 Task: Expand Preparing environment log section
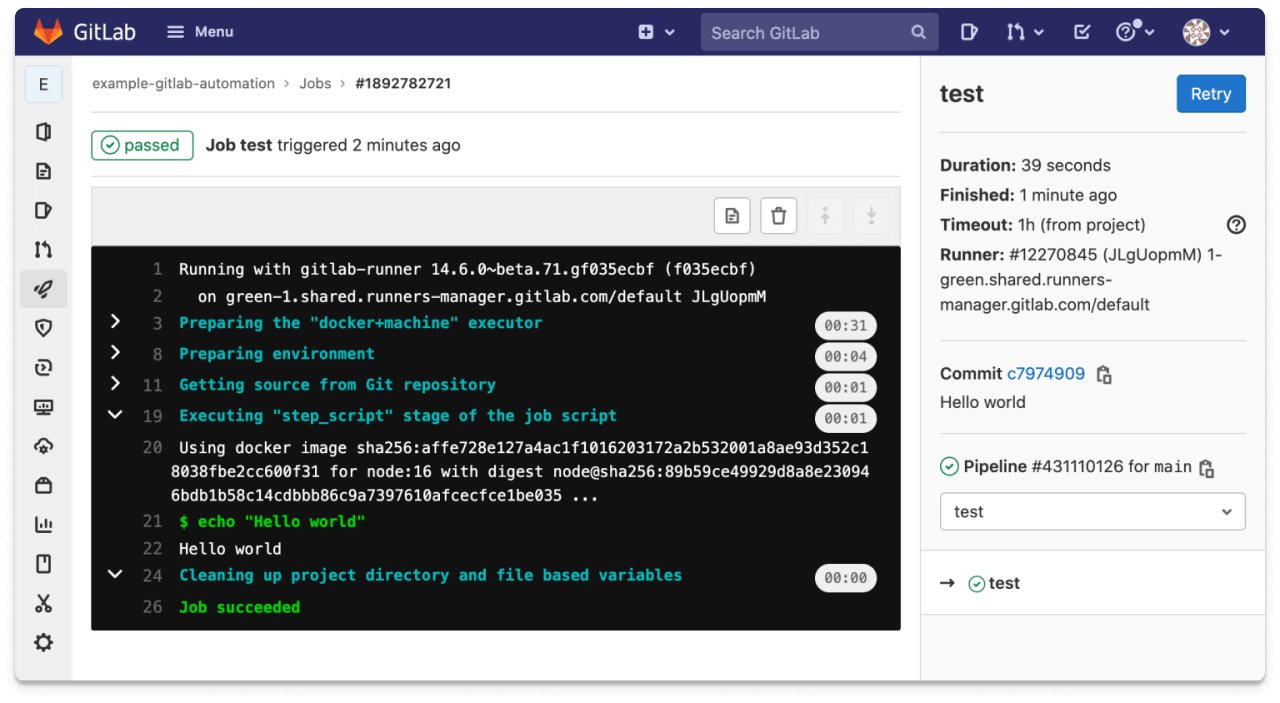coord(115,353)
